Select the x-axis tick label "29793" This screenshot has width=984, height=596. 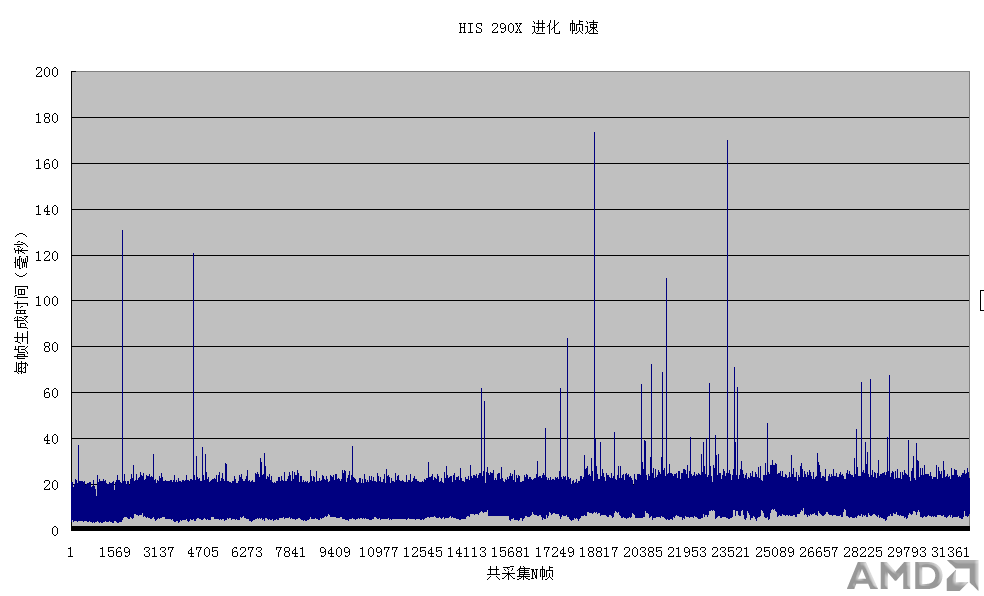point(906,552)
